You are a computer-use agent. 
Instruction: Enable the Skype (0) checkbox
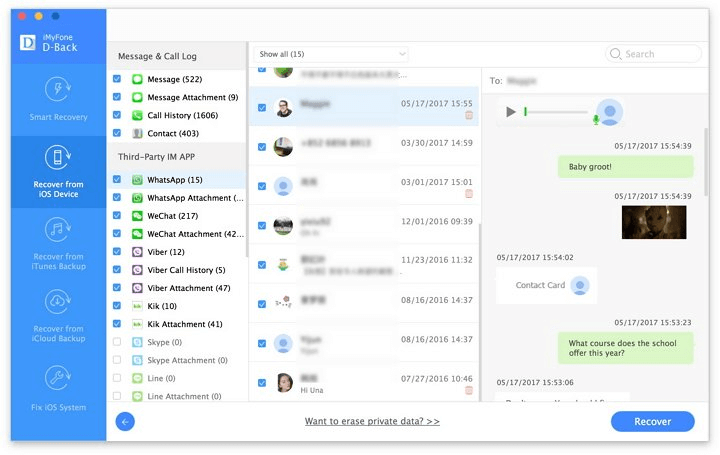(117, 342)
